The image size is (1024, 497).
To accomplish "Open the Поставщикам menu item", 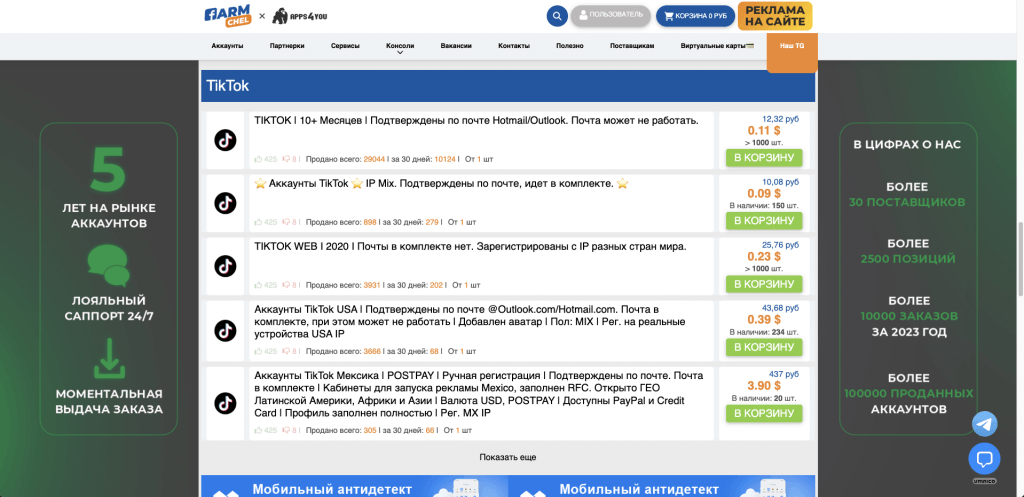I will coord(632,46).
